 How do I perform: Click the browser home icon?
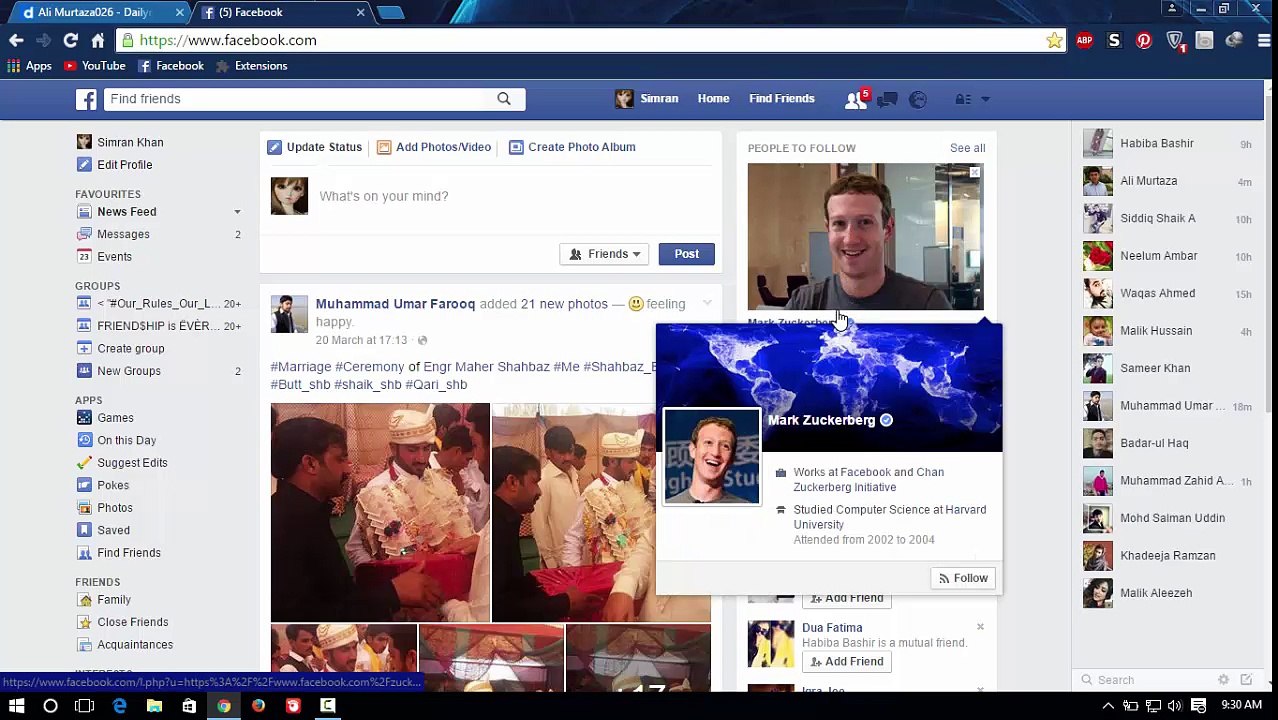(x=97, y=40)
